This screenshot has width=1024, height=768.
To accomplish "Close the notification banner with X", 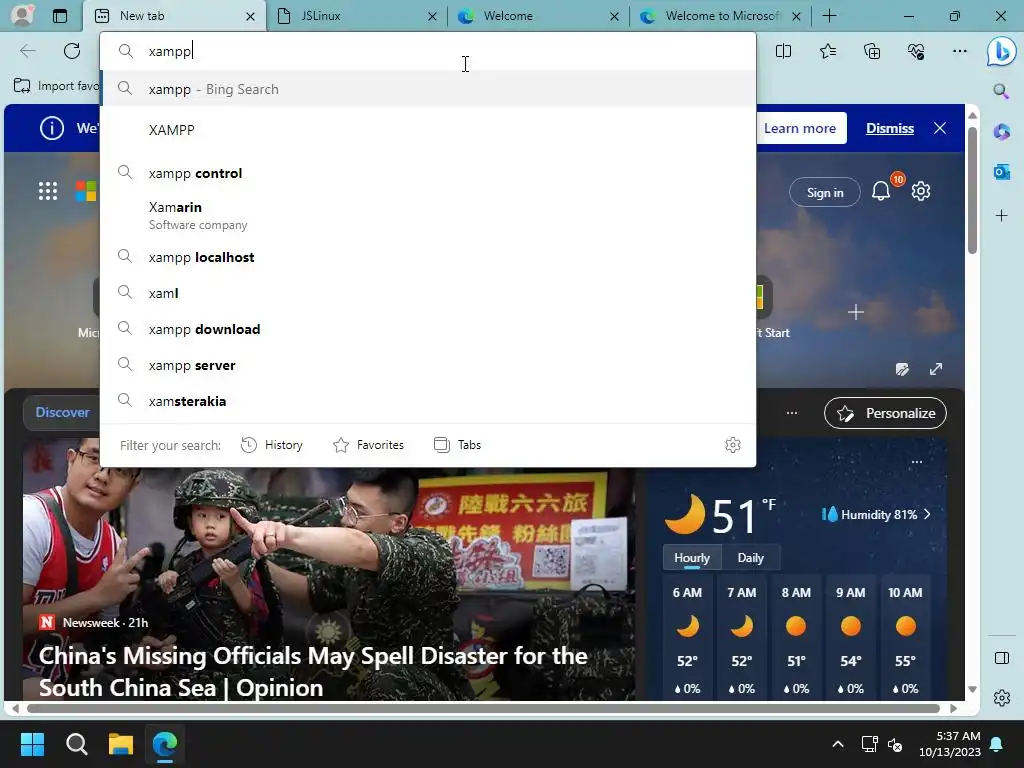I will [x=940, y=128].
